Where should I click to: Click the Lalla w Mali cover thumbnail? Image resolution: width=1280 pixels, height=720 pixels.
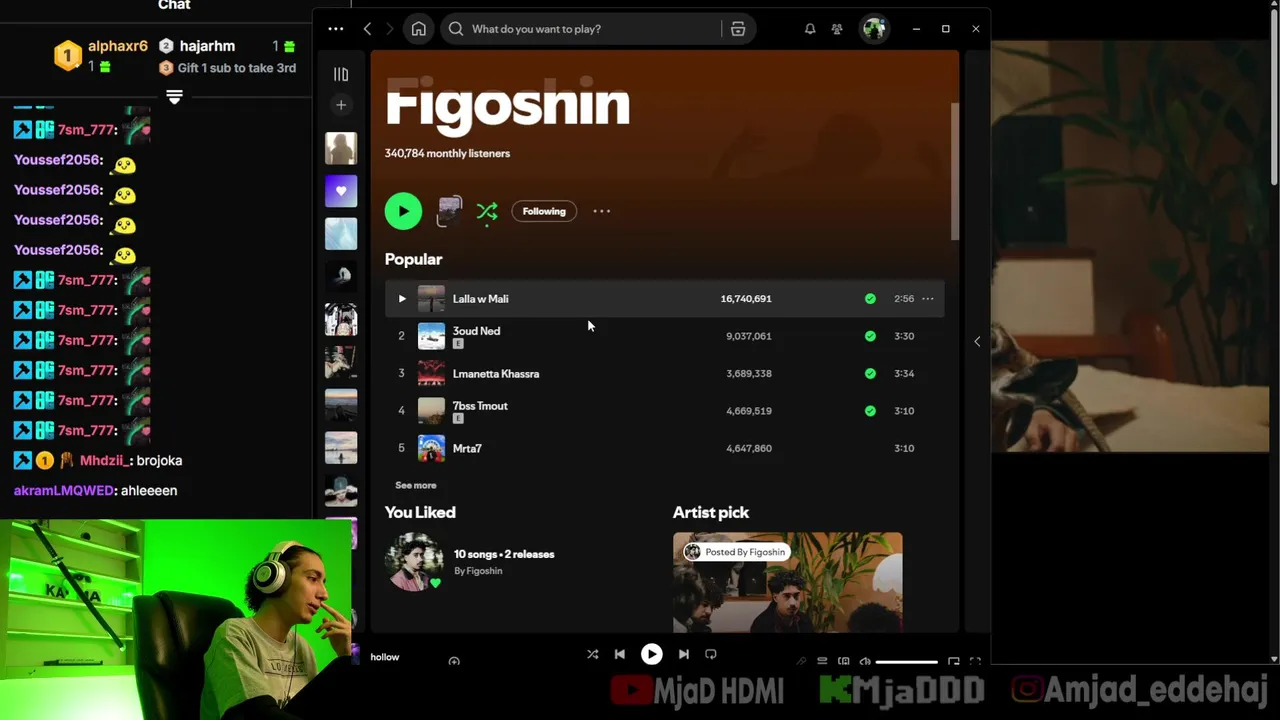[x=431, y=299]
